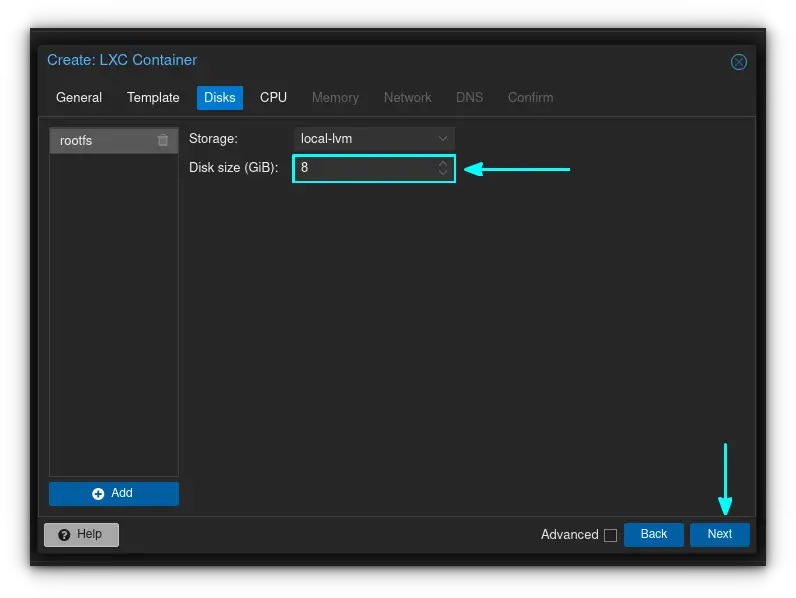Delete the rootfs disk via trash icon
The width and height of the screenshot is (796, 598).
(162, 140)
